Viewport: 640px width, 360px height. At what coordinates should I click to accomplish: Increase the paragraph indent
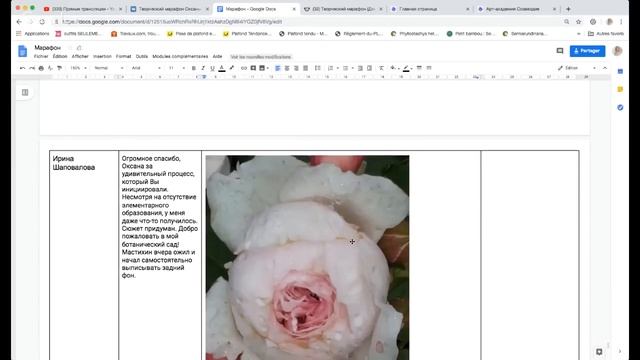point(369,68)
